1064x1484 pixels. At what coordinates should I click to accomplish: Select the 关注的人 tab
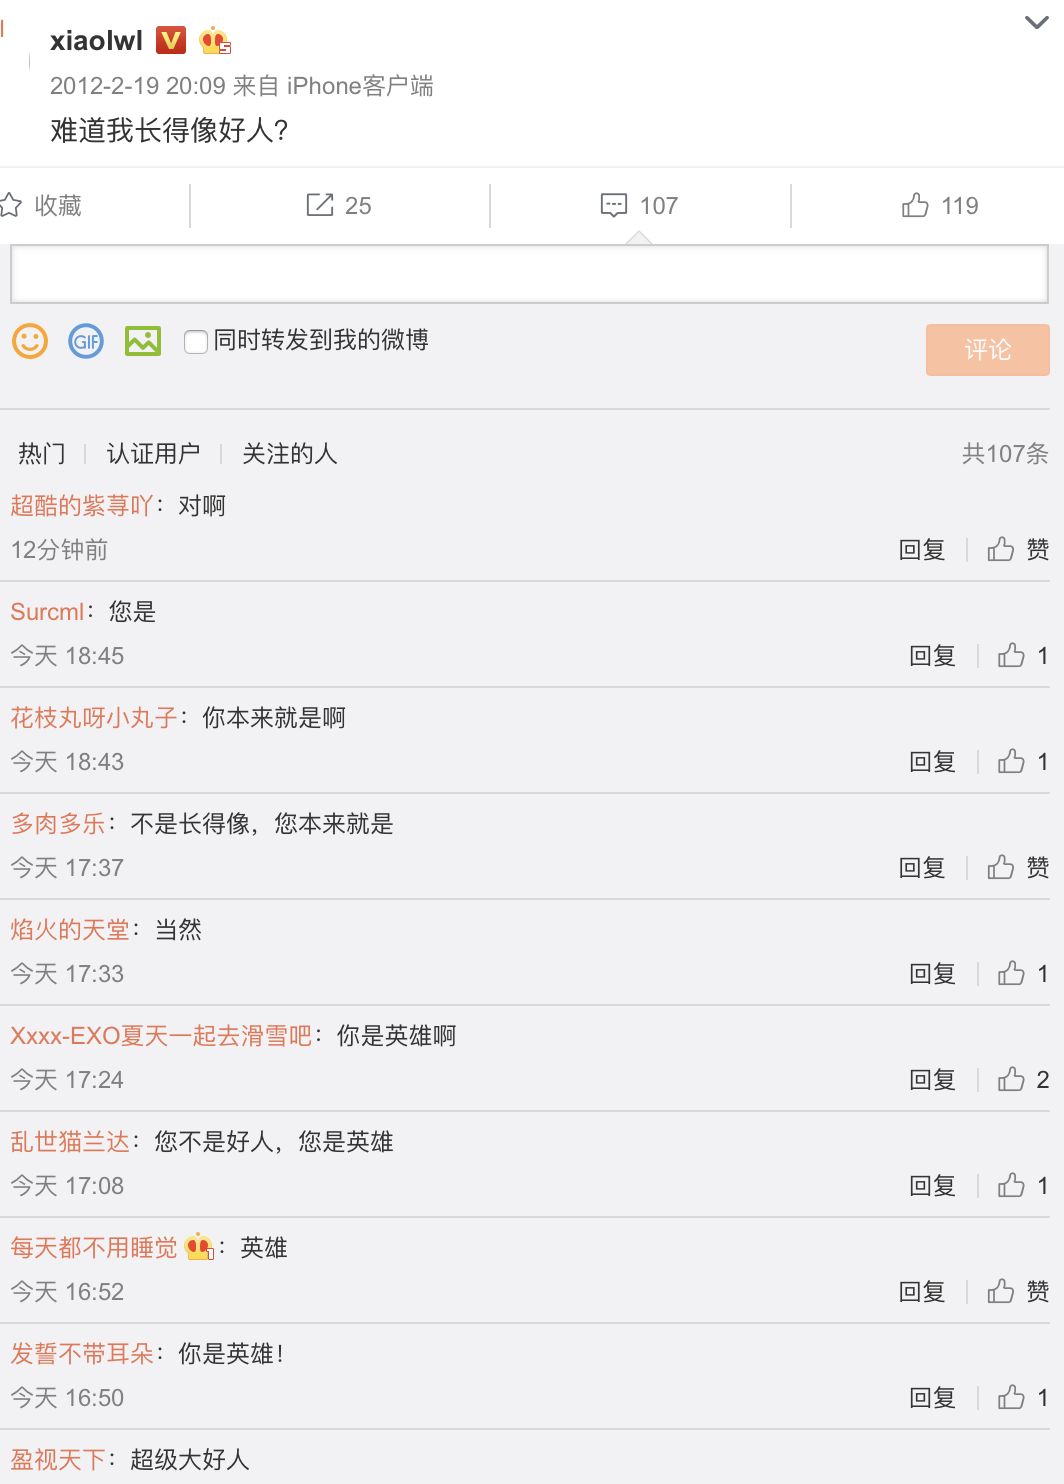pos(289,454)
